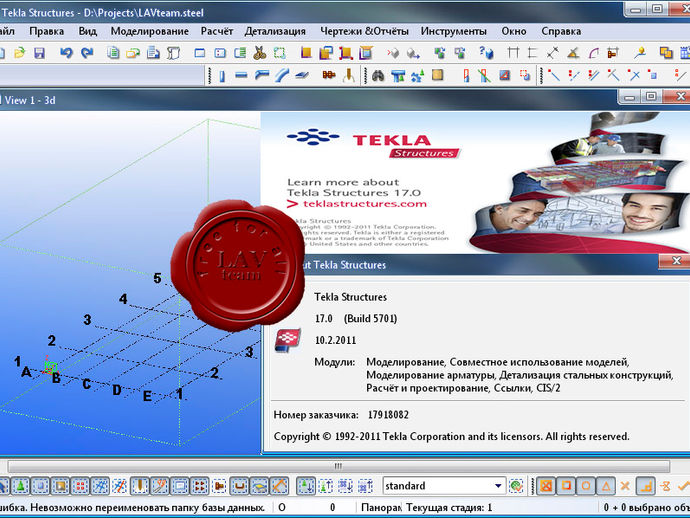The height and width of the screenshot is (518, 690).
Task: Select the contour plate tool
Action: (x=302, y=76)
